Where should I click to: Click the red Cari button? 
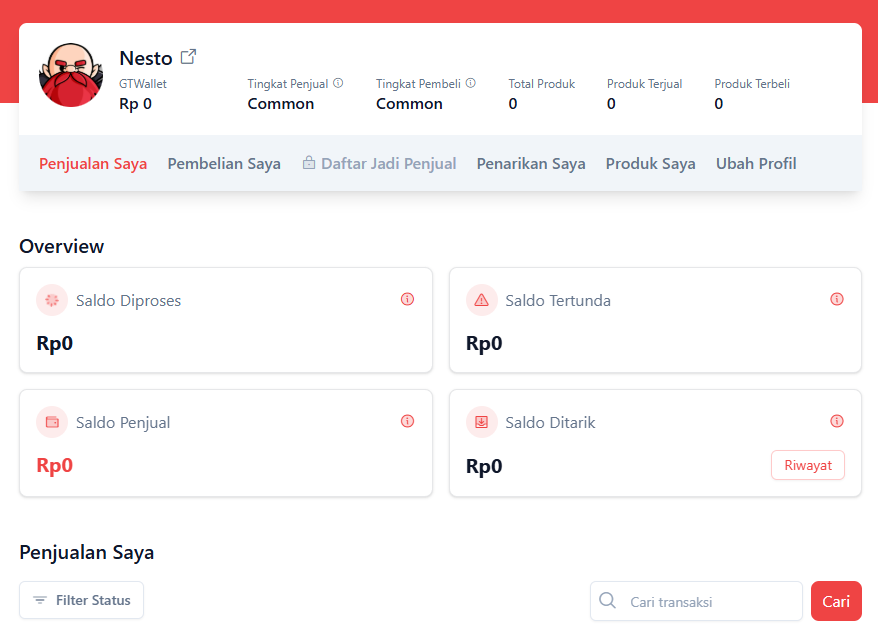(836, 601)
